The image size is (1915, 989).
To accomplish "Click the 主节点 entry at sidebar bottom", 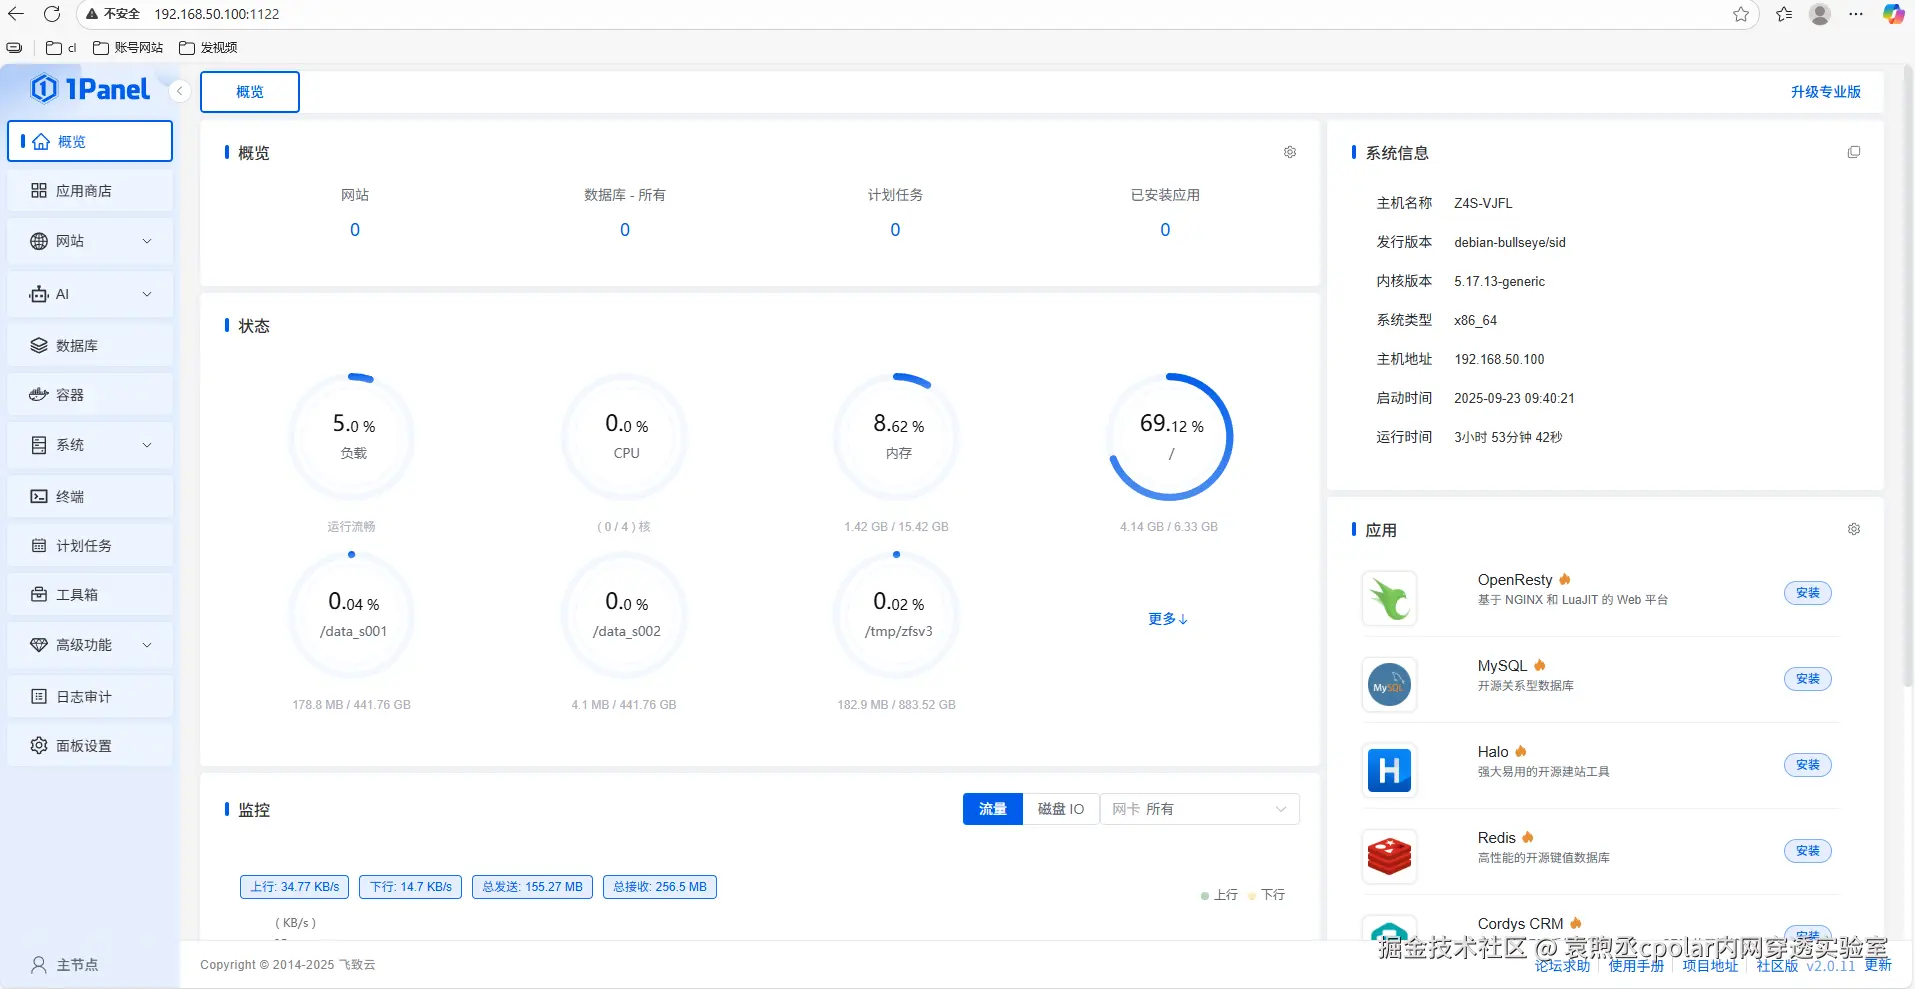I will coord(65,964).
